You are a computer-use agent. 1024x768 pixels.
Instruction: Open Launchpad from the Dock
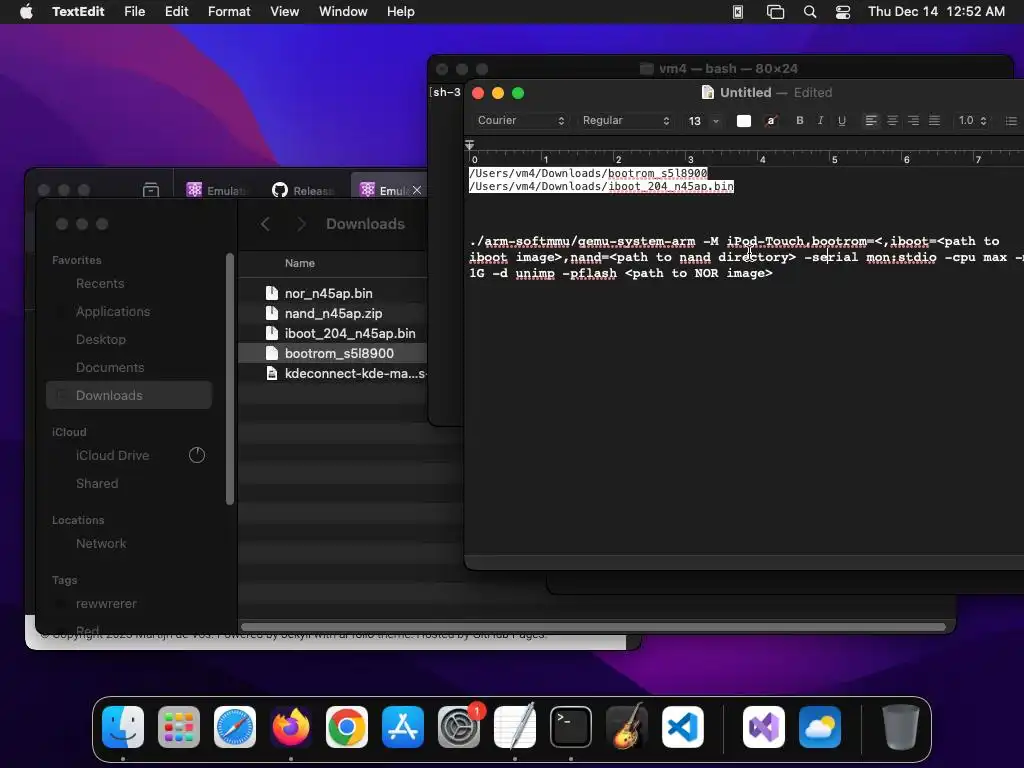point(179,727)
